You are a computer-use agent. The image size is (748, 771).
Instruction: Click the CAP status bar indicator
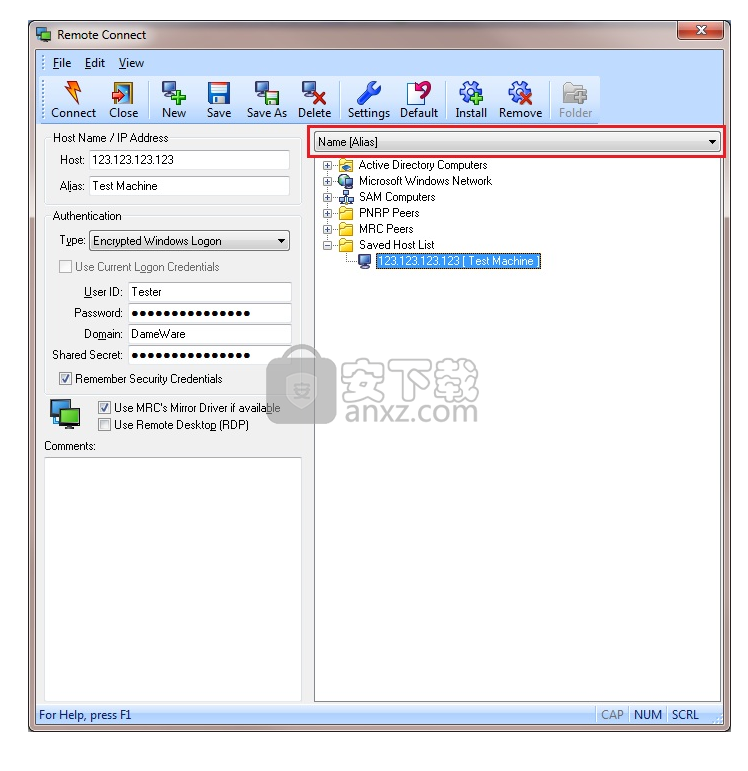point(612,714)
